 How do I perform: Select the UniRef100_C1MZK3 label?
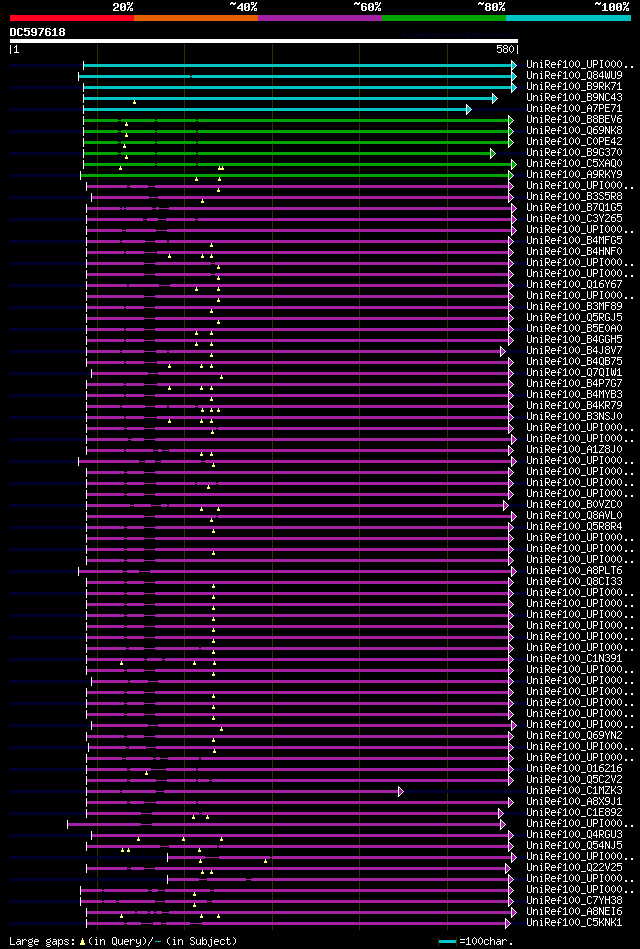pyautogui.click(x=574, y=790)
